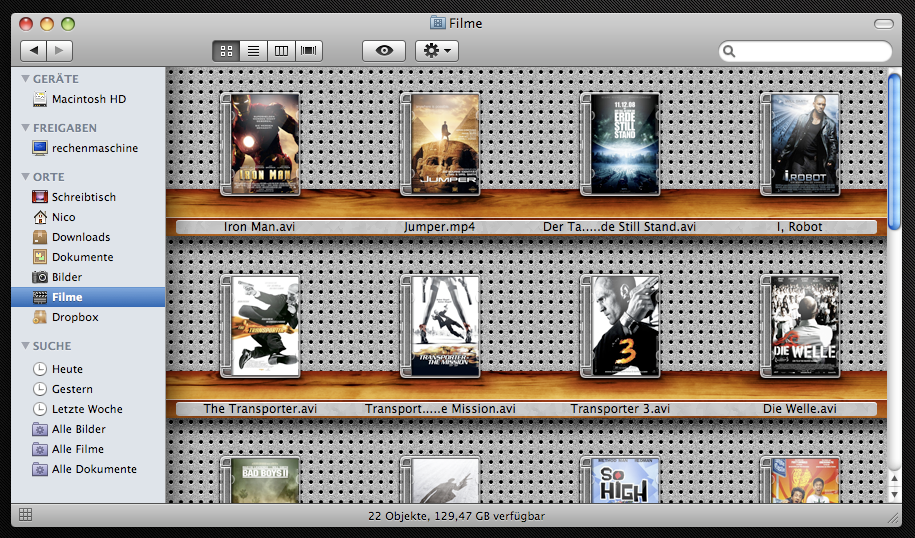The image size is (915, 538).
Task: Switch to icon view
Action: point(226,51)
